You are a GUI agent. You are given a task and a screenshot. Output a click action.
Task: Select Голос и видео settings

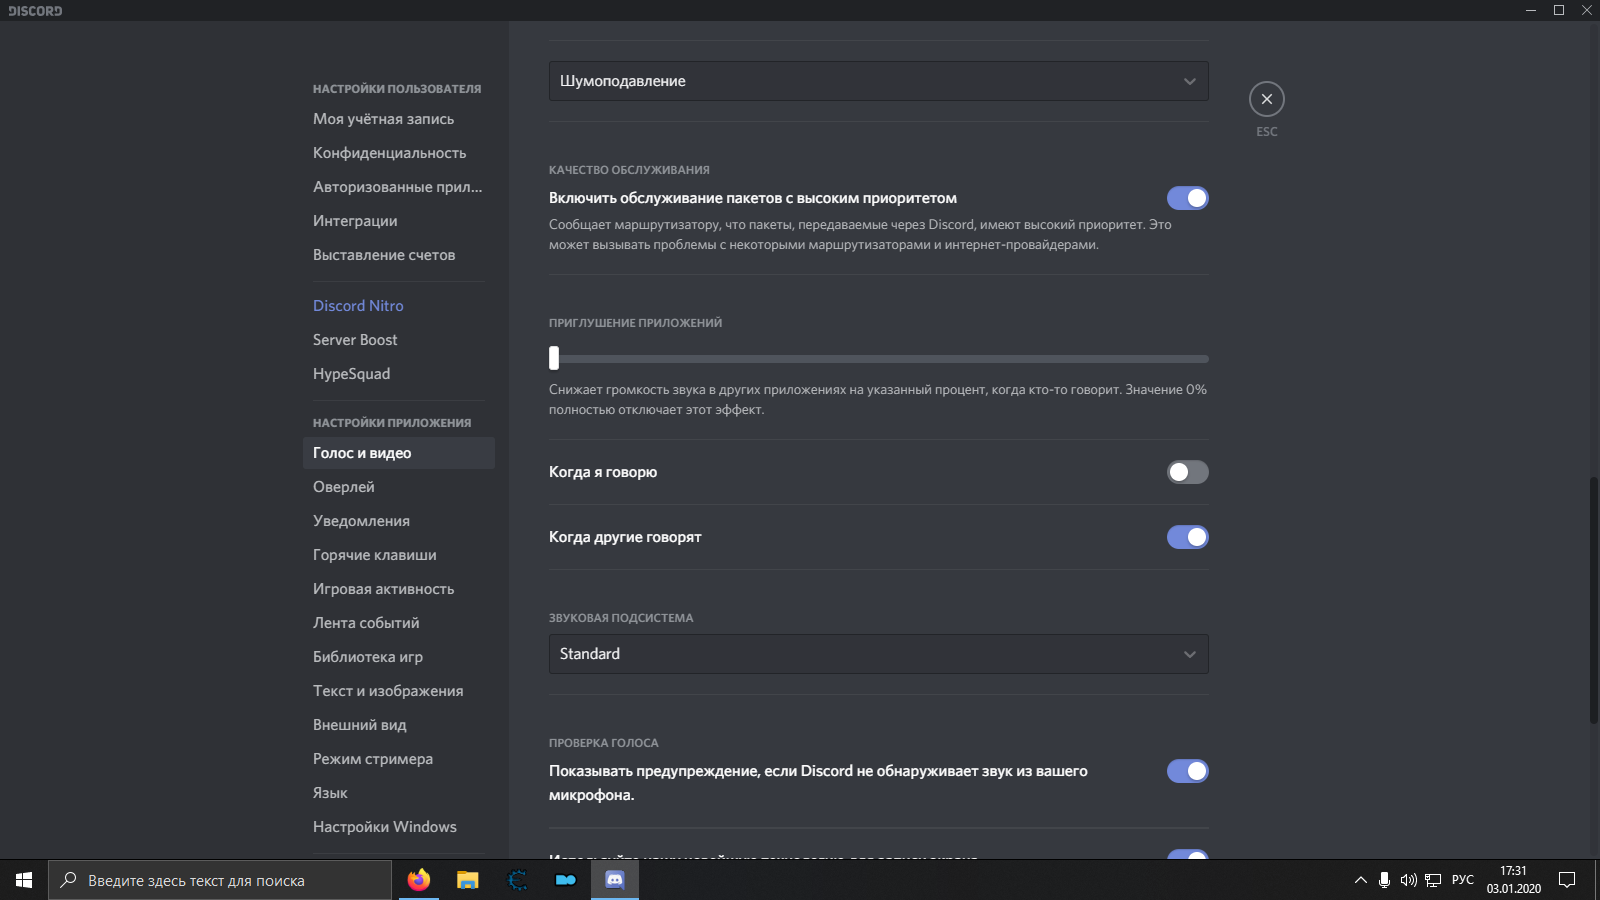pos(398,453)
